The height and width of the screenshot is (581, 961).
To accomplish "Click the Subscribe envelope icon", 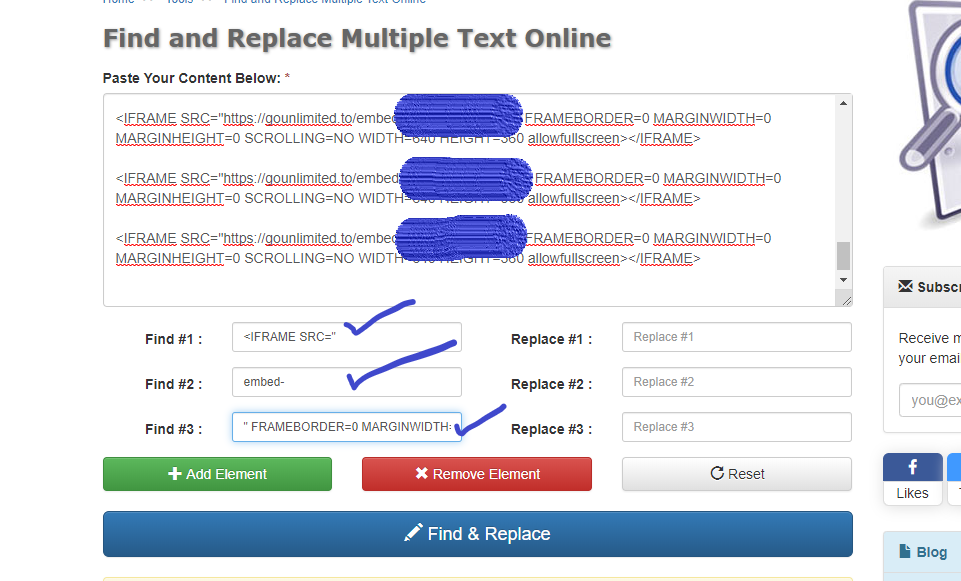I will pos(905,287).
